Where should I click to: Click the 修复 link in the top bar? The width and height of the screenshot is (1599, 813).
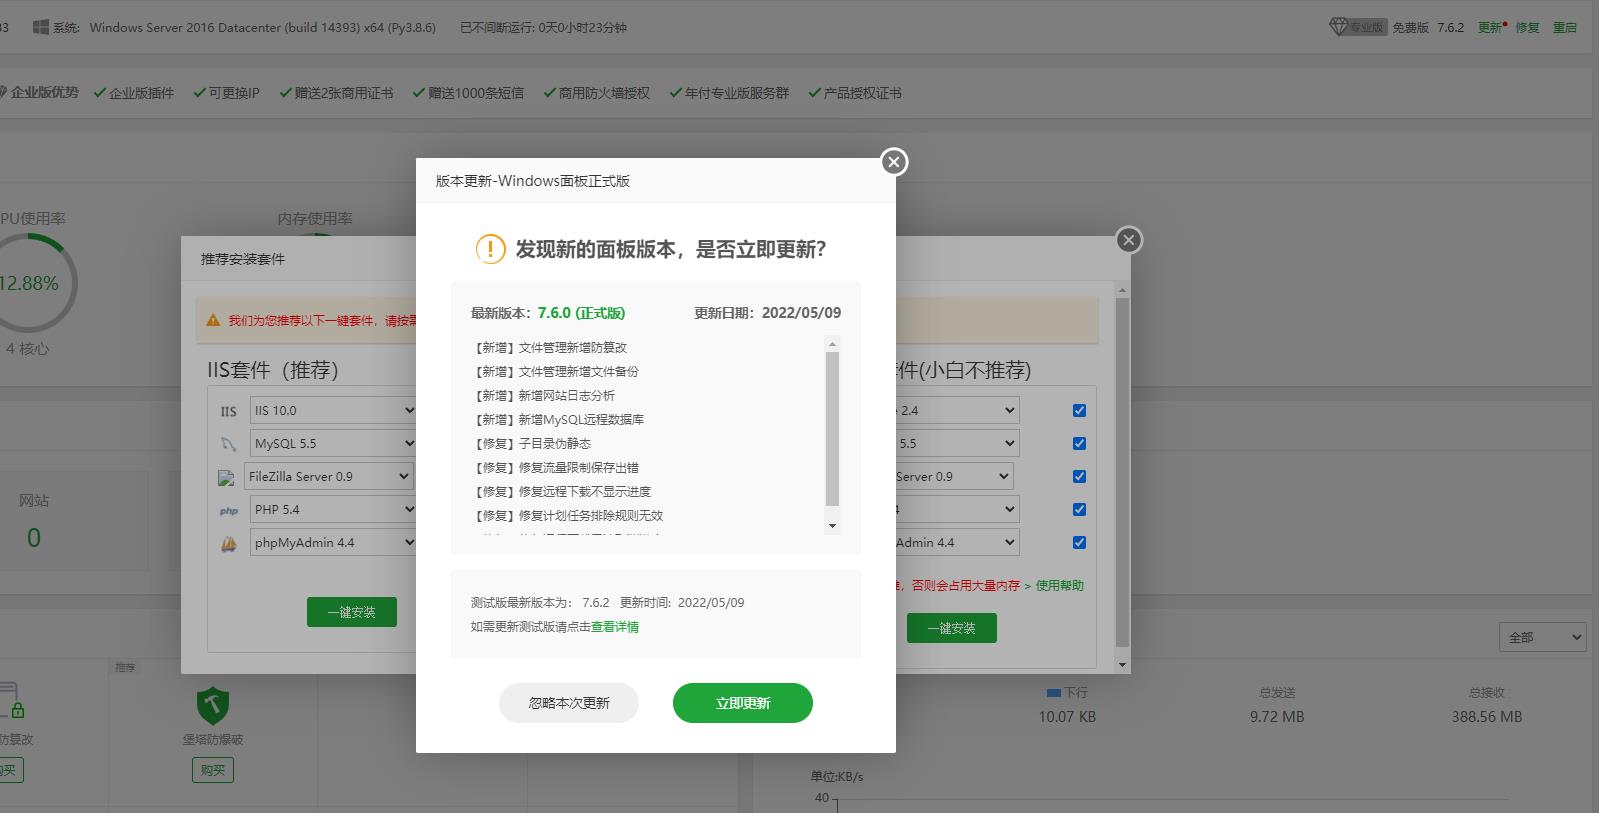(1527, 28)
